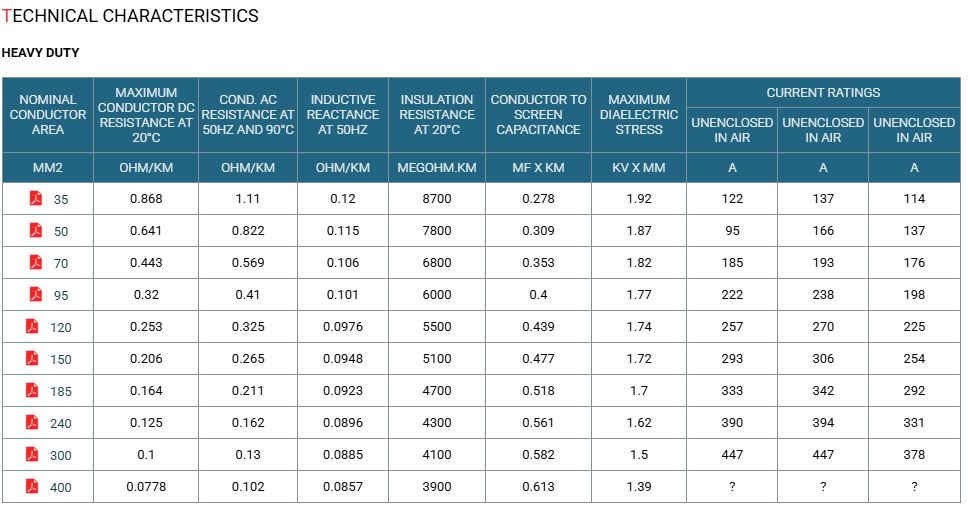Screen dimensions: 968x510
Task: Open the PDF icon for 50 mm2
Action: click(36, 230)
